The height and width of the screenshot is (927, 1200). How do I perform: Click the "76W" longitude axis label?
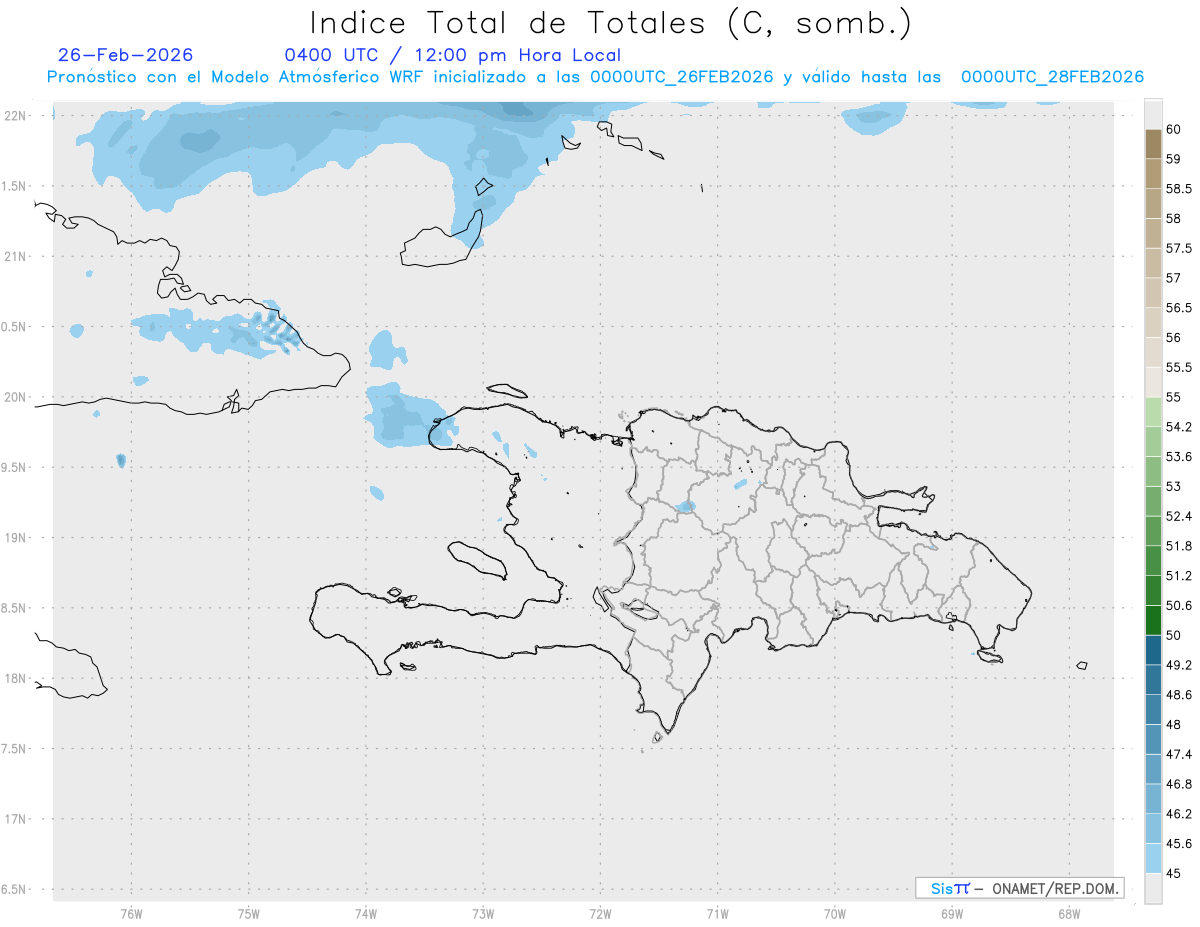(x=131, y=913)
